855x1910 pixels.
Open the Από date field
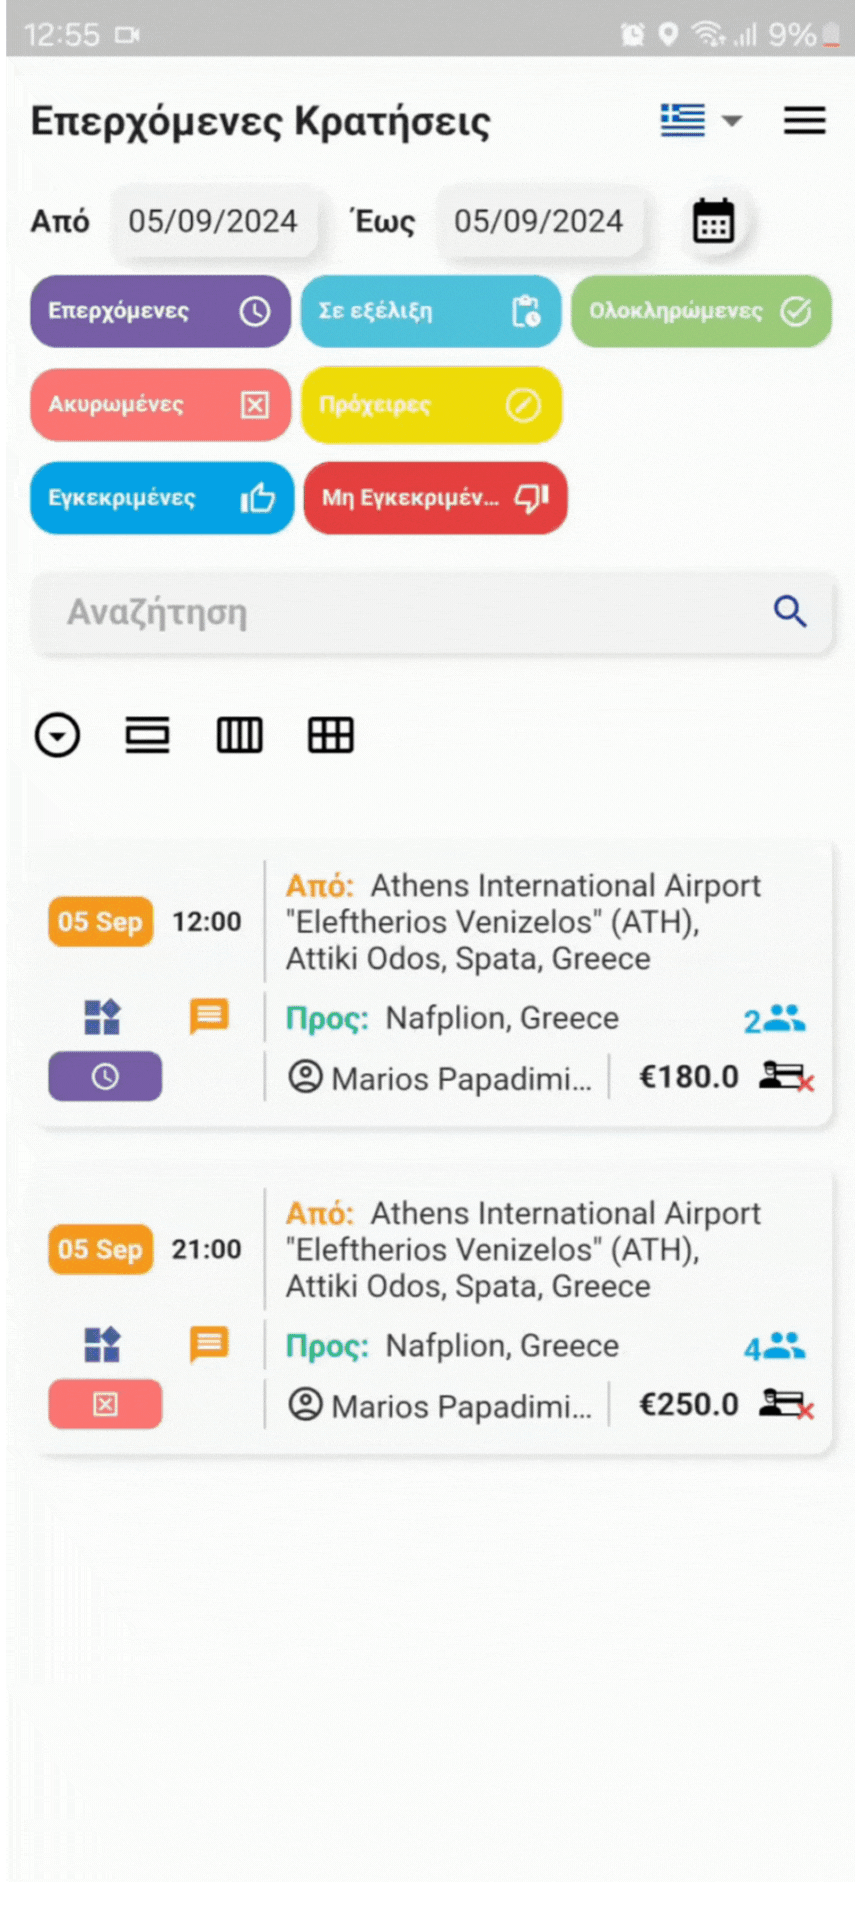(x=213, y=221)
